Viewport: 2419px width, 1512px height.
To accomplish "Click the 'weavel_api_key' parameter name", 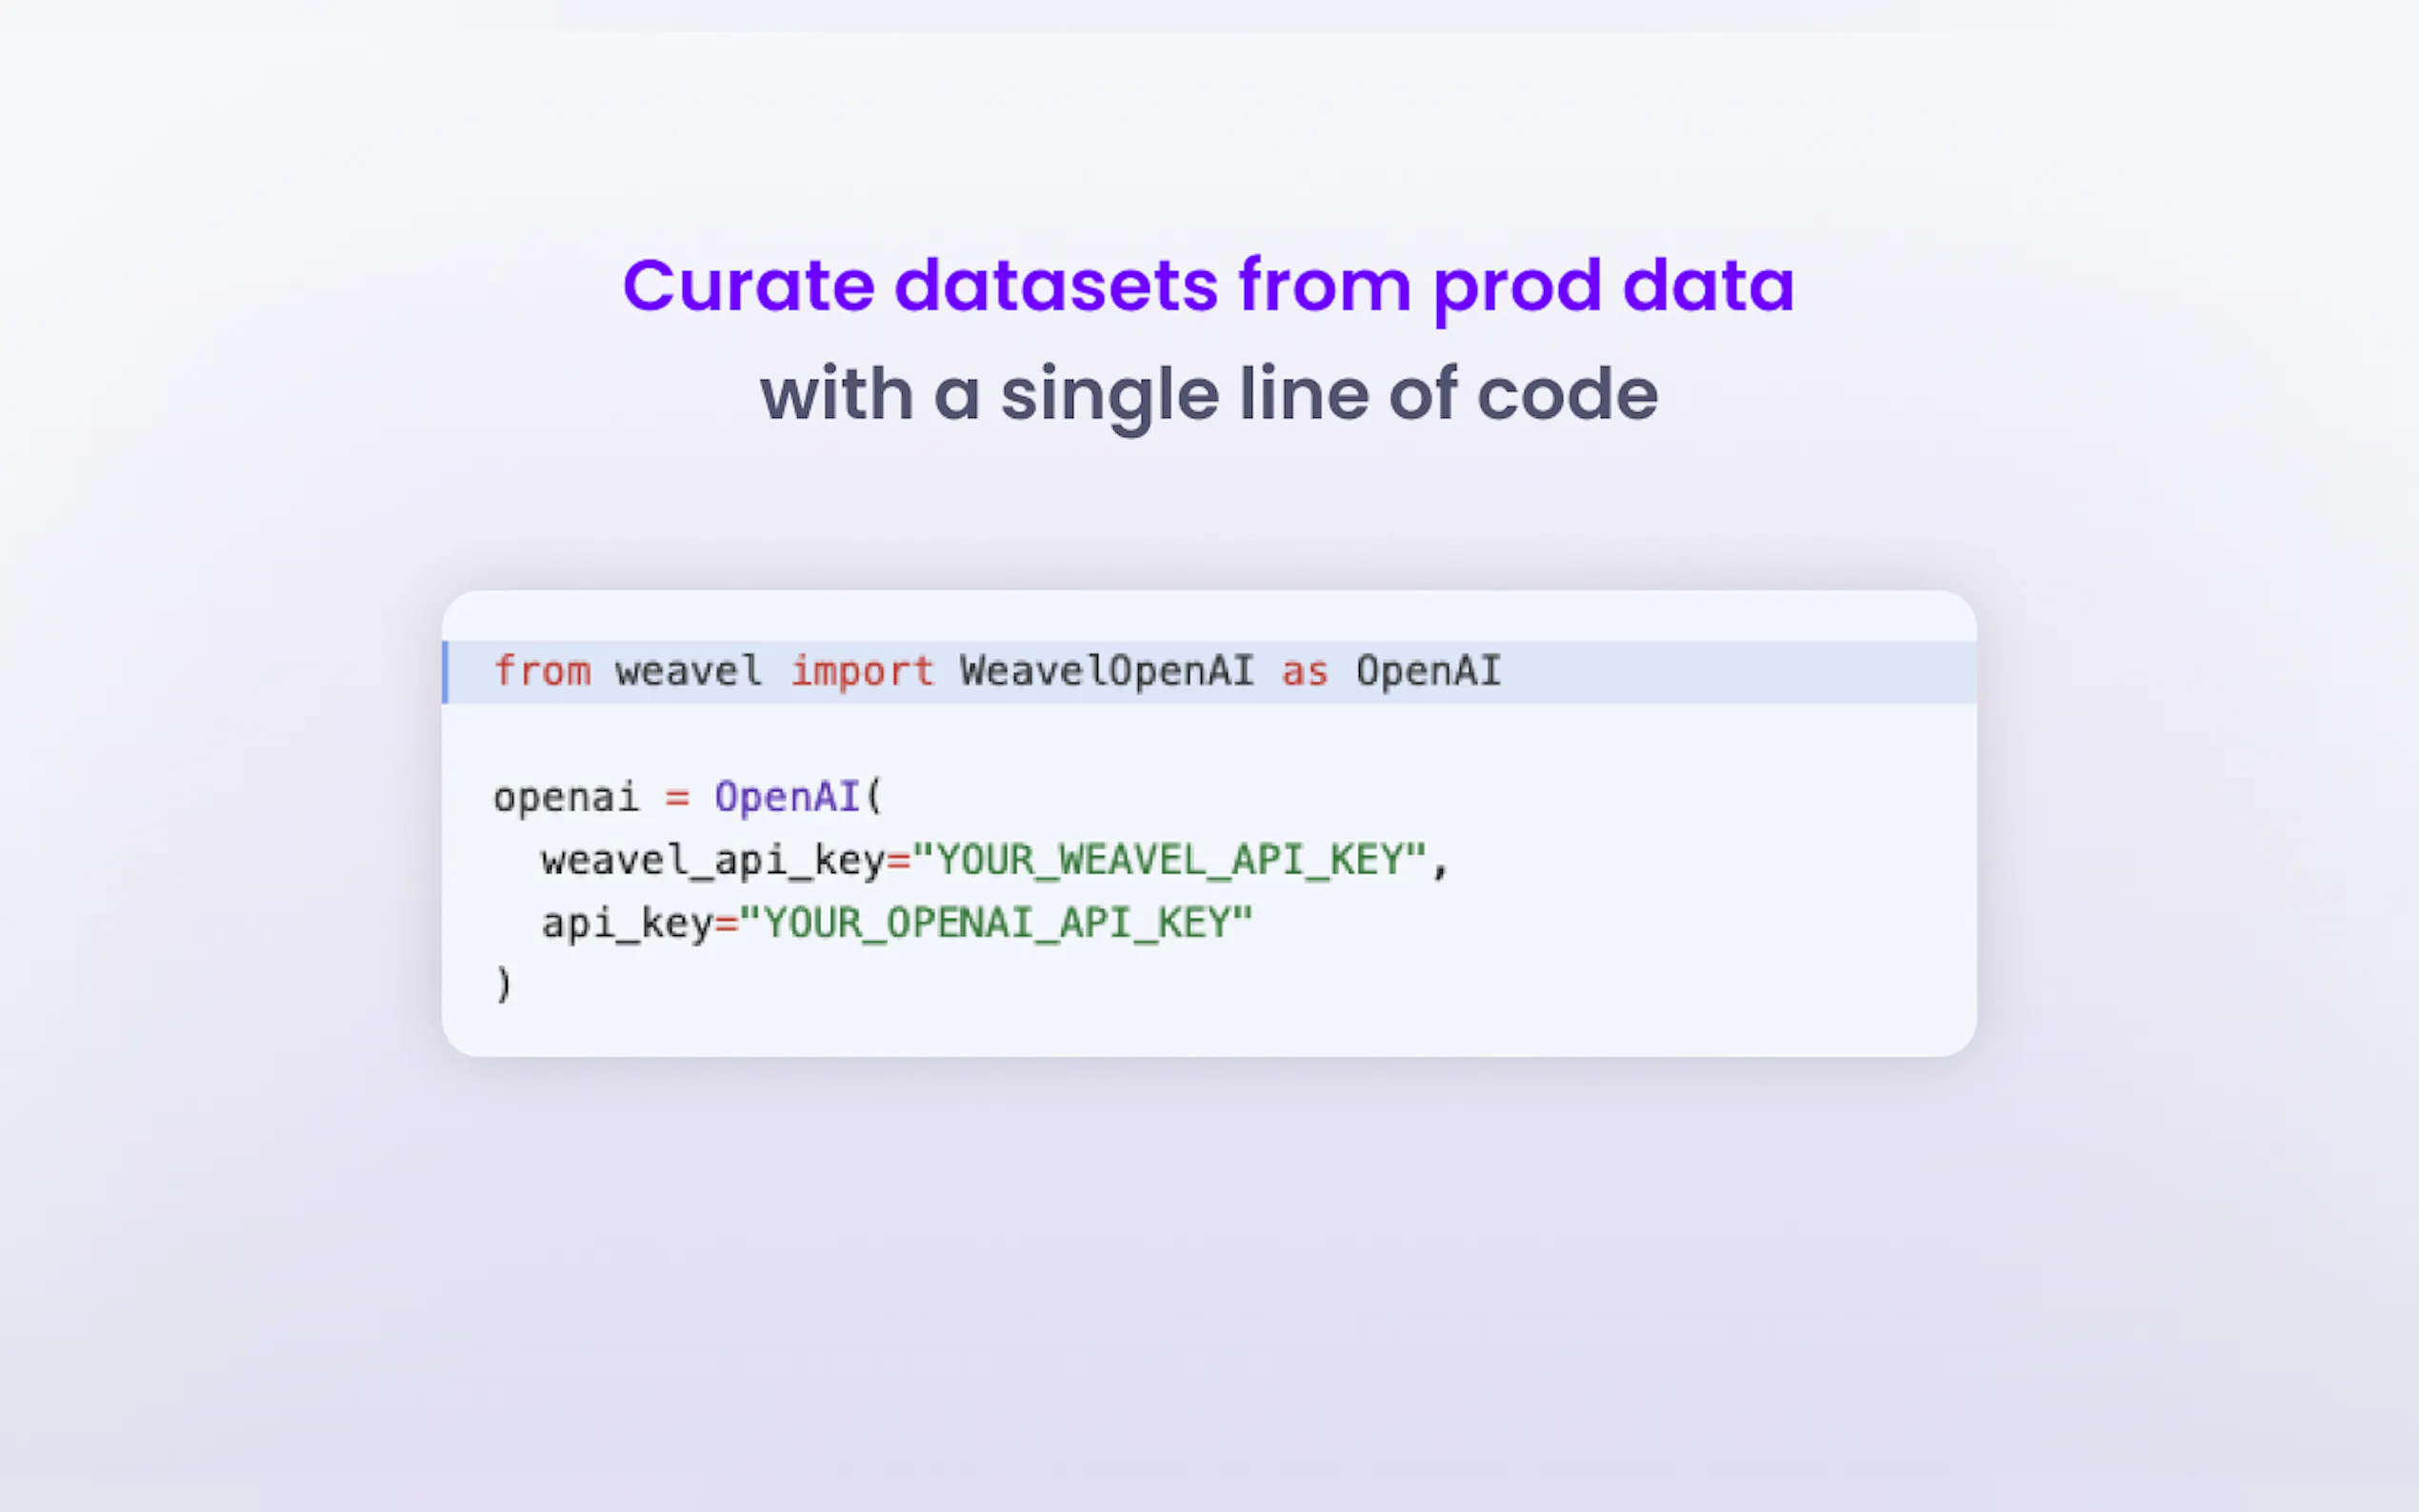I will (713, 860).
